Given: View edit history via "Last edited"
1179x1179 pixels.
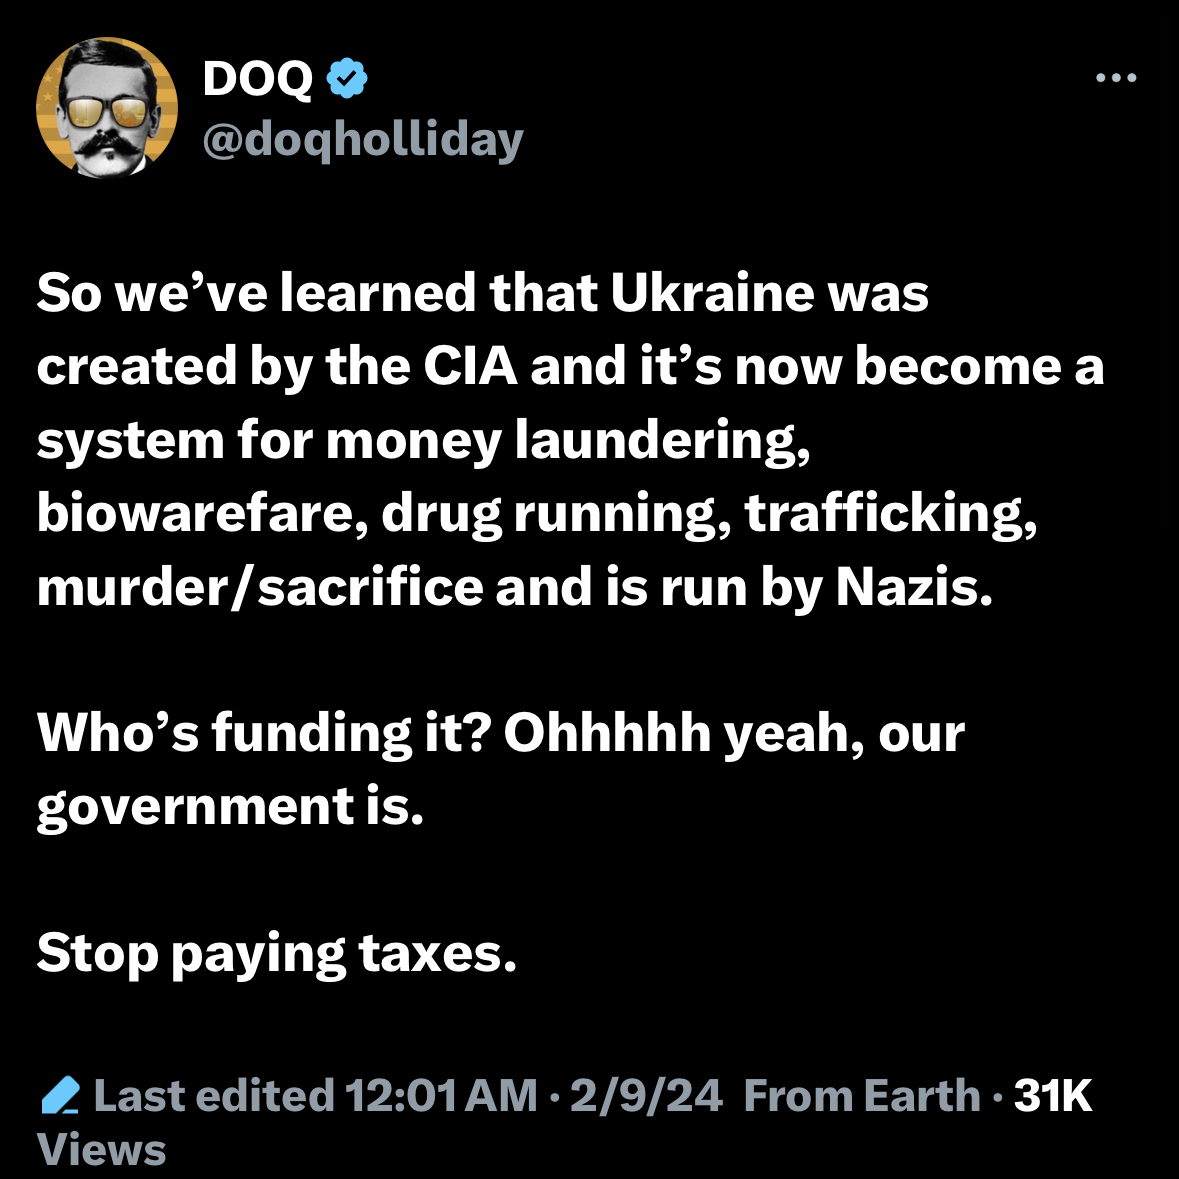Looking at the screenshot, I should coord(213,1096).
